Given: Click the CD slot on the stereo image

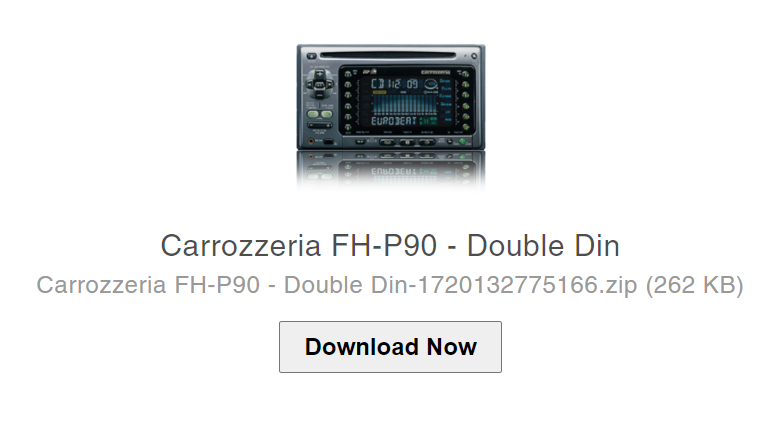Looking at the screenshot, I should [x=388, y=55].
